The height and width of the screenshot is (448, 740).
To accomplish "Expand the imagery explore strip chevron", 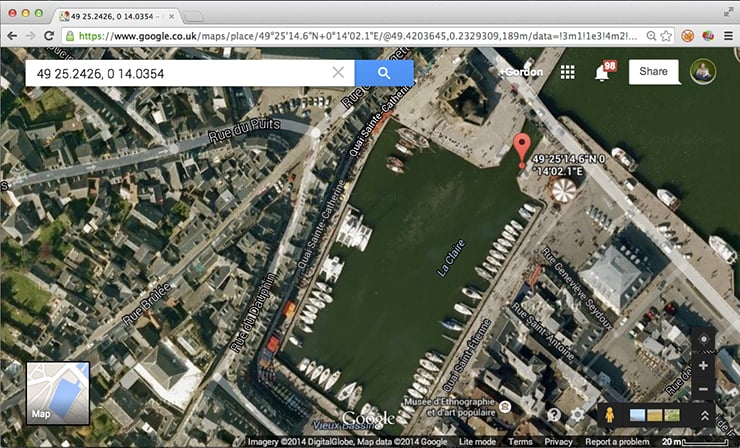I will tap(705, 415).
